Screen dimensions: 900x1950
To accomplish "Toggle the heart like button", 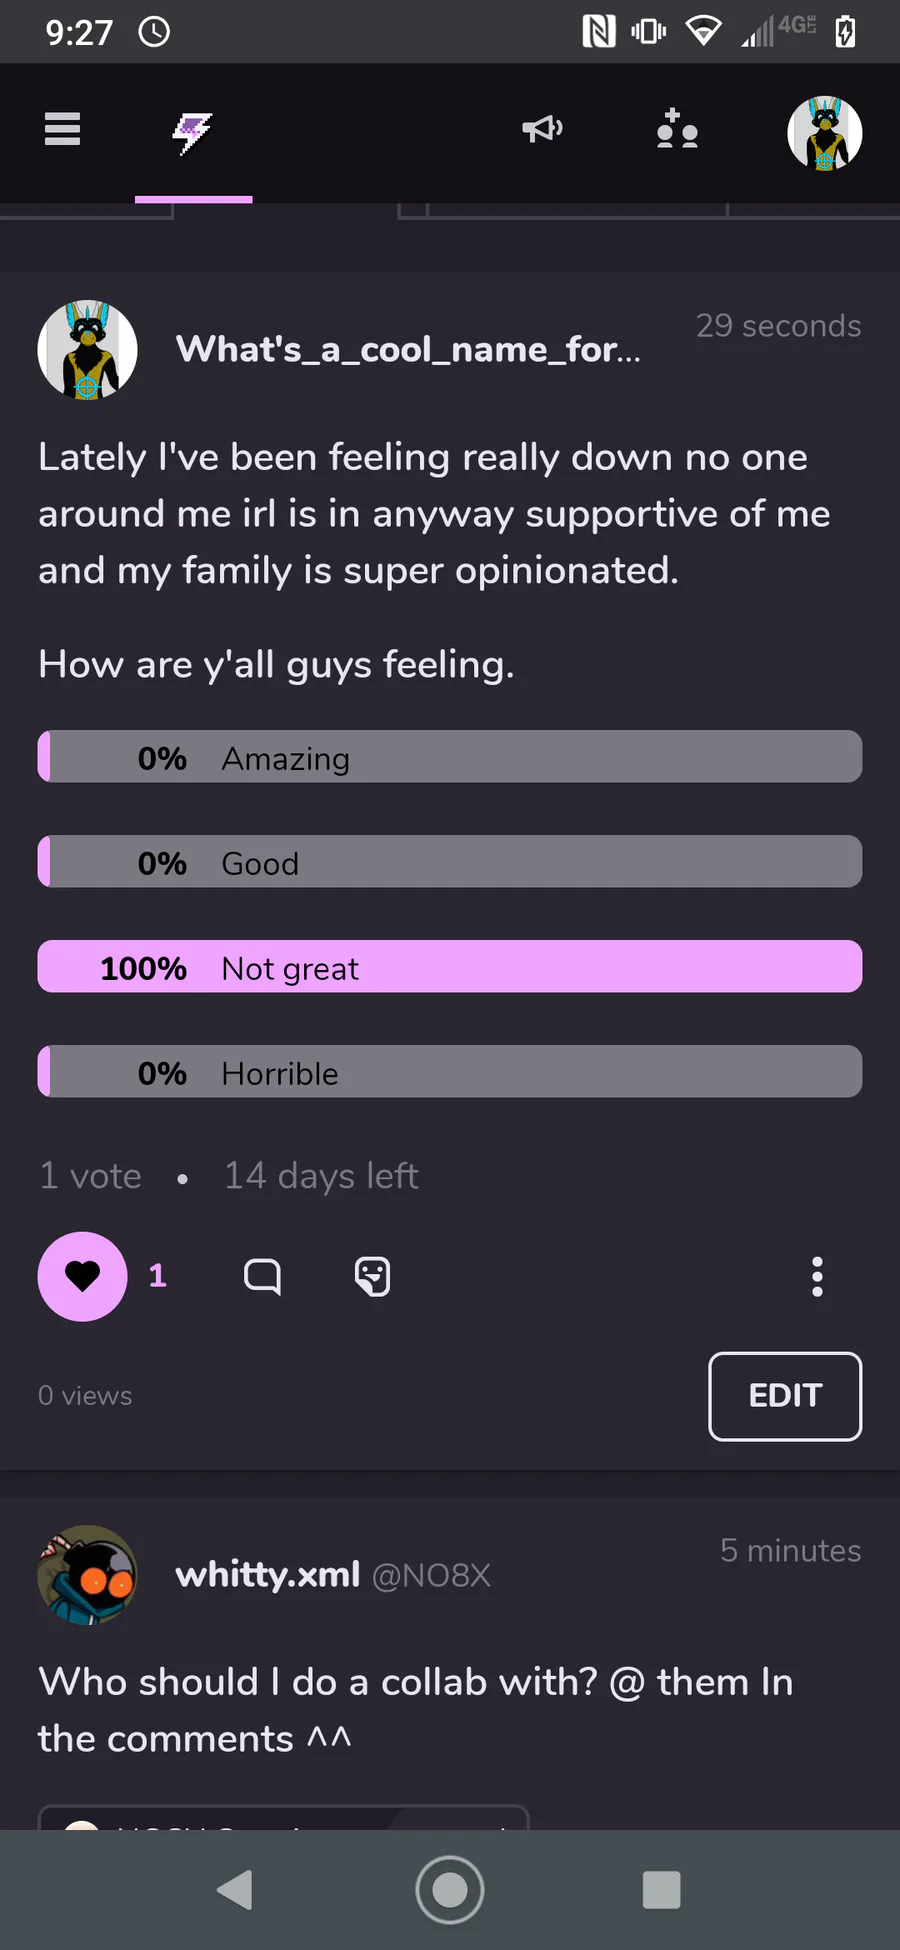I will click(x=82, y=1276).
